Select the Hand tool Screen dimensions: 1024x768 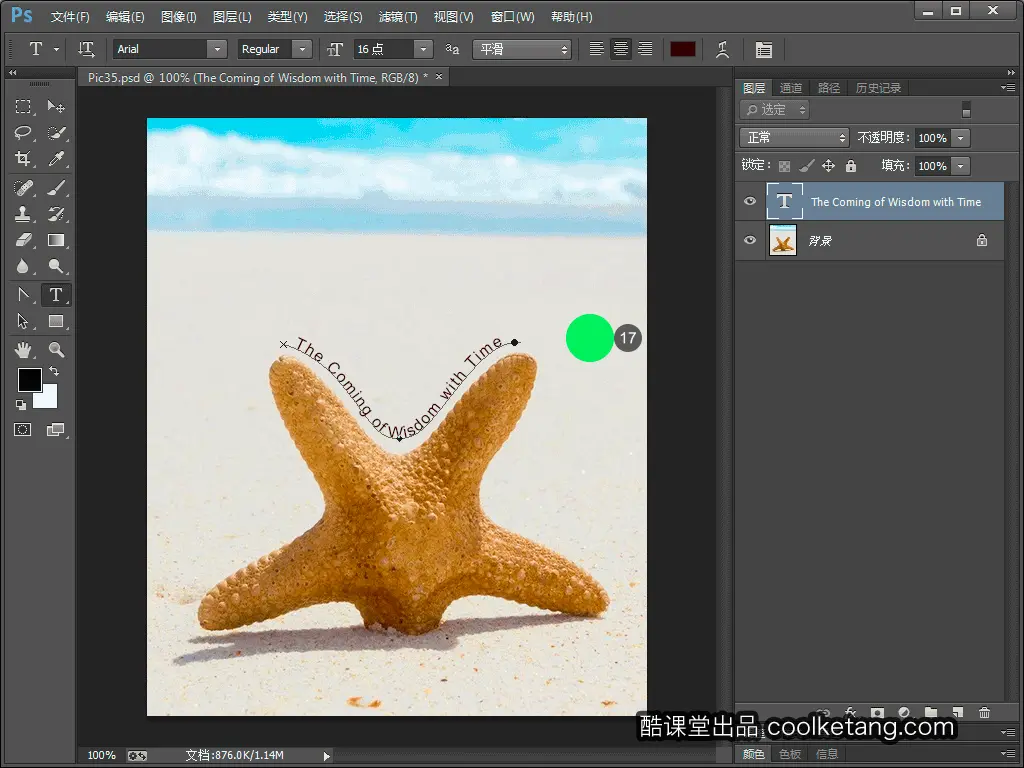[23, 350]
